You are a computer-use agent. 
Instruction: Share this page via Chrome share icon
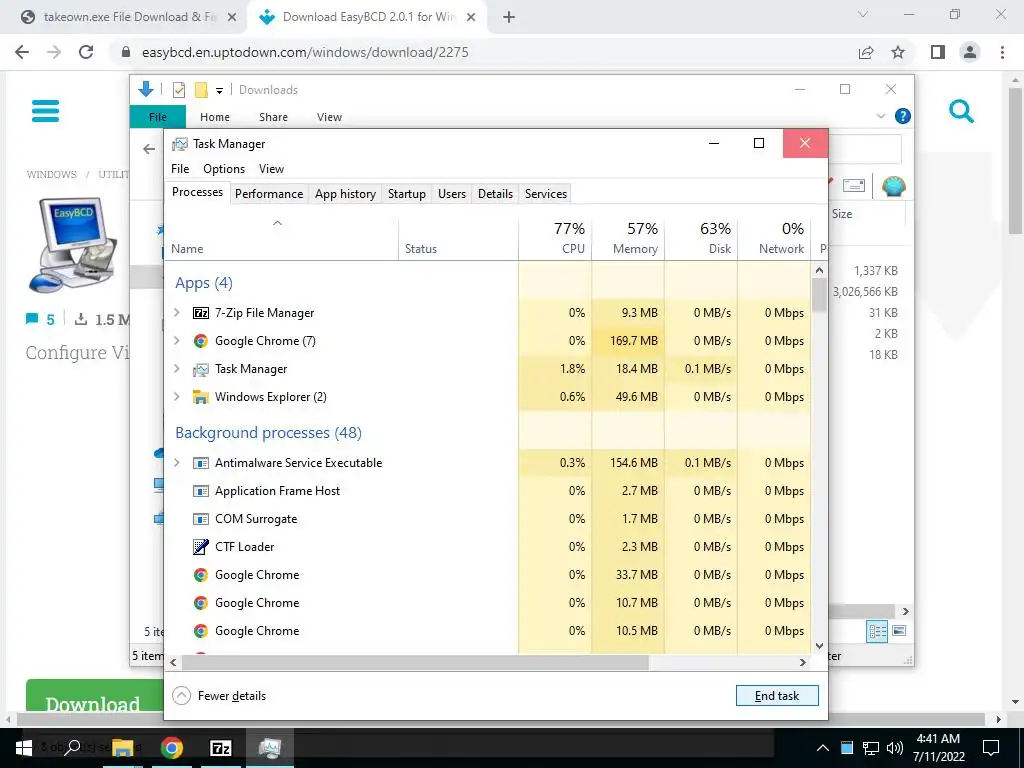pyautogui.click(x=866, y=52)
